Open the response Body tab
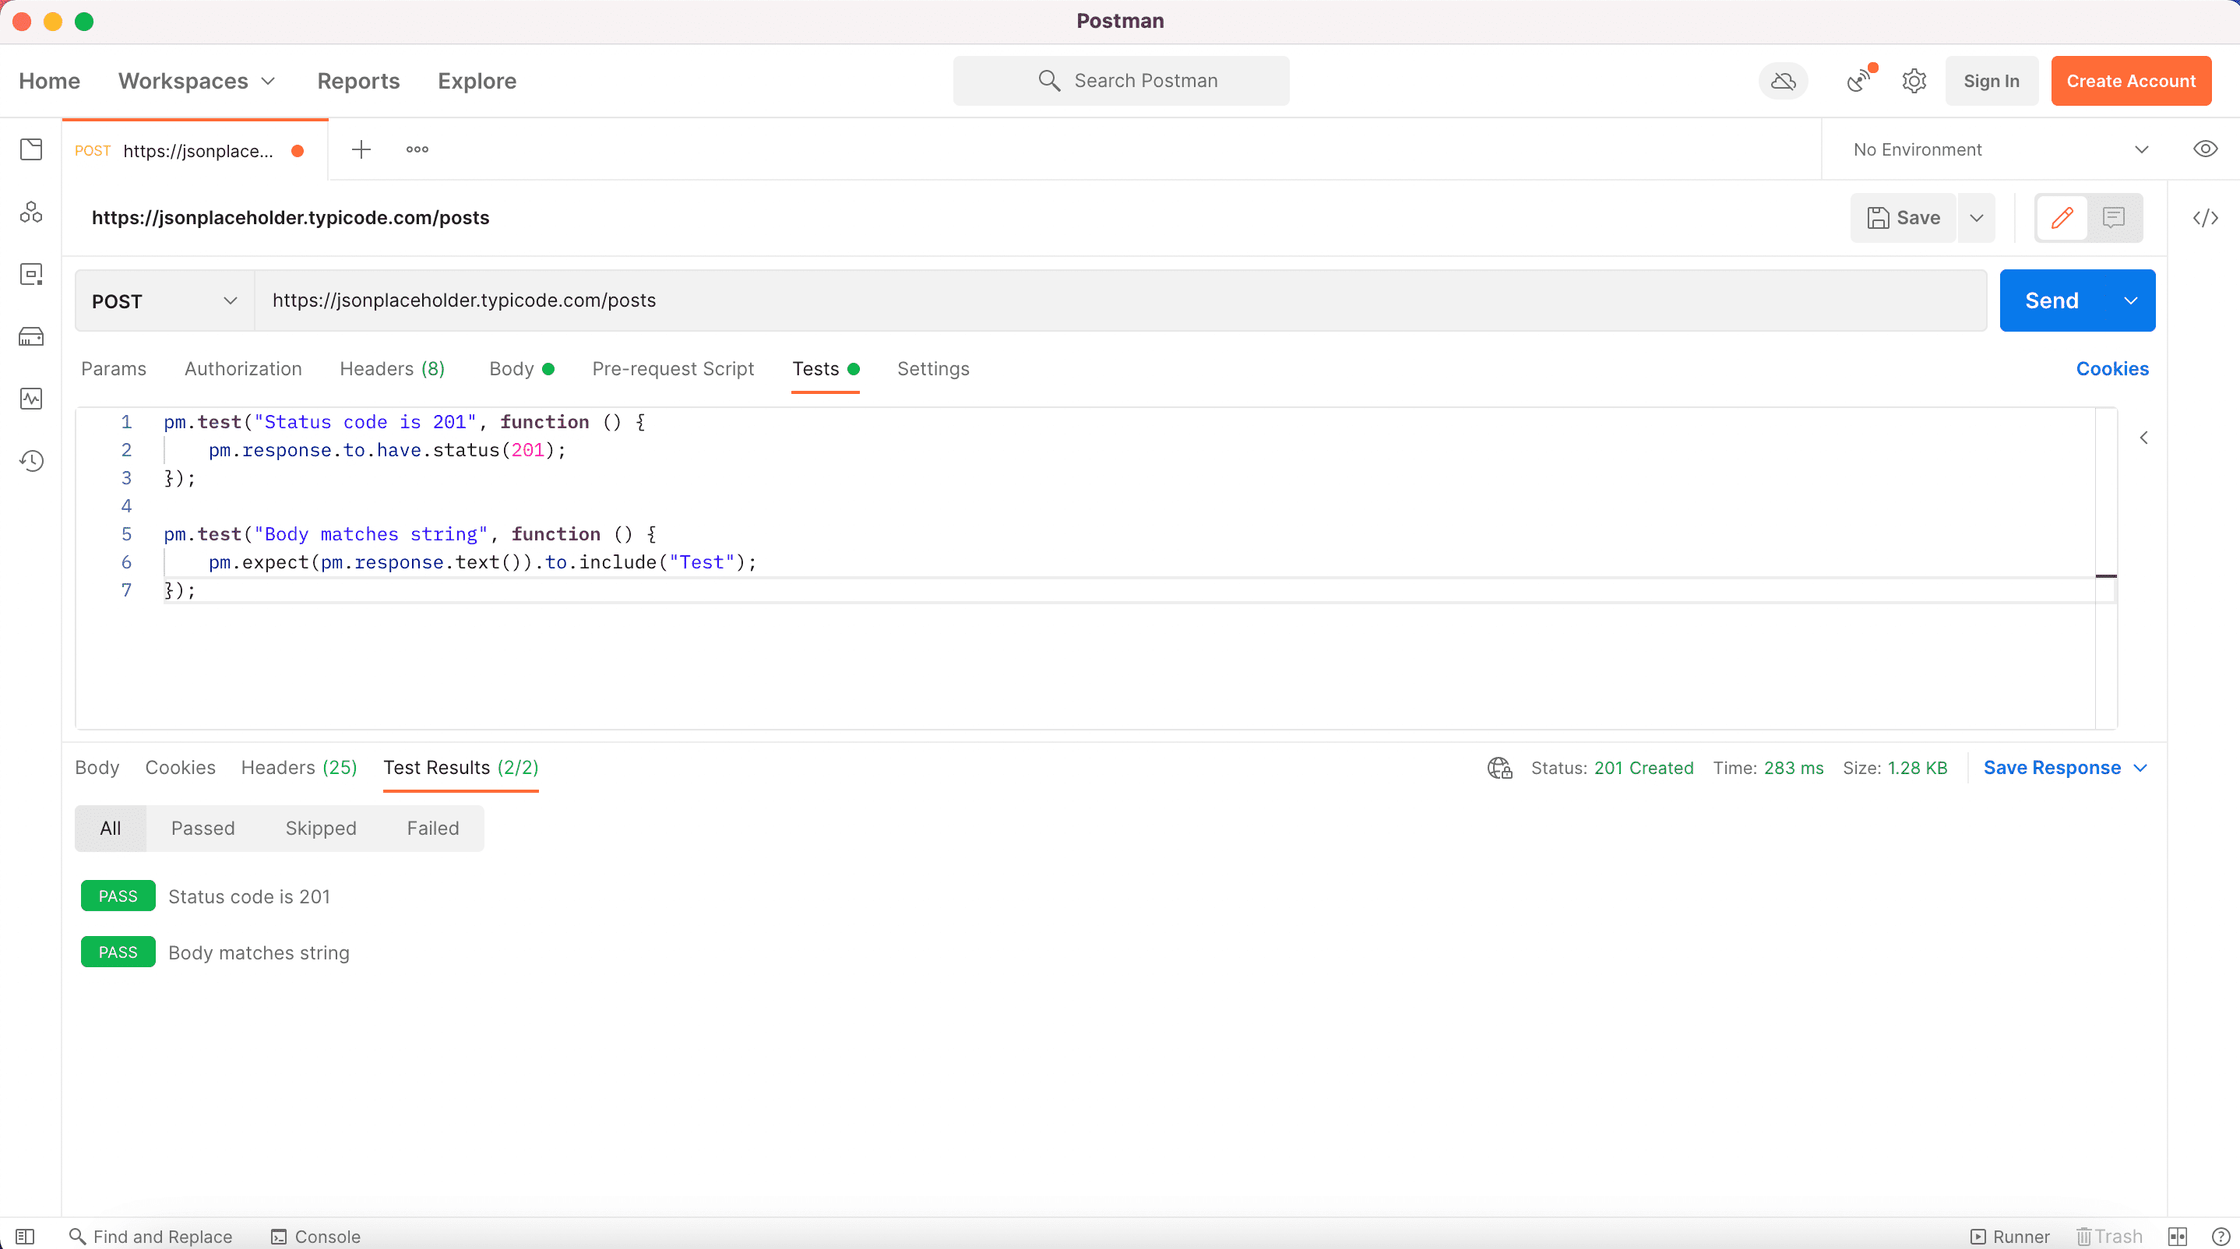This screenshot has width=2240, height=1249. [x=97, y=768]
